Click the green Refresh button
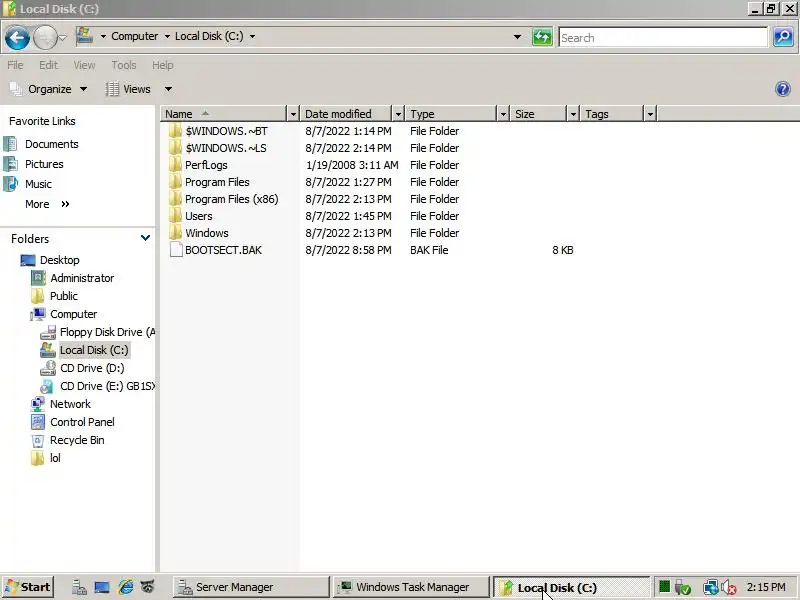The image size is (800, 600). (x=542, y=37)
